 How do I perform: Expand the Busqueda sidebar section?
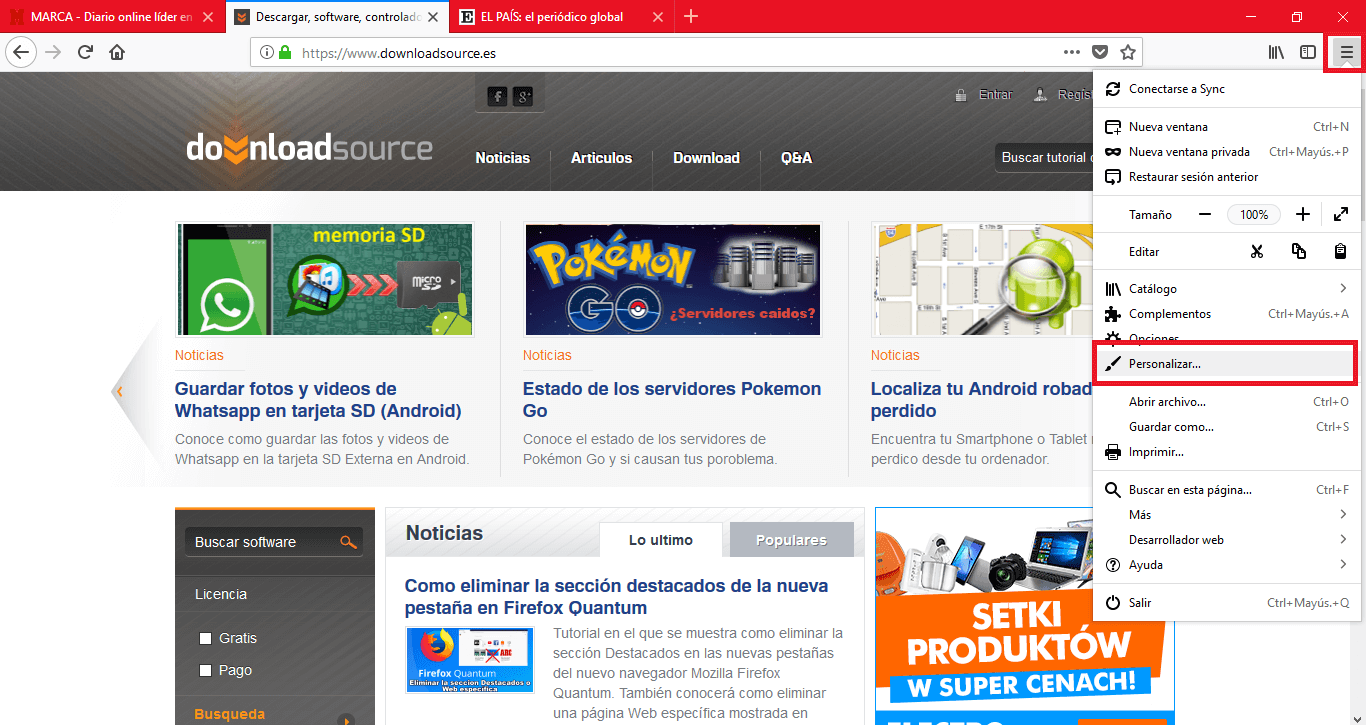coord(346,721)
